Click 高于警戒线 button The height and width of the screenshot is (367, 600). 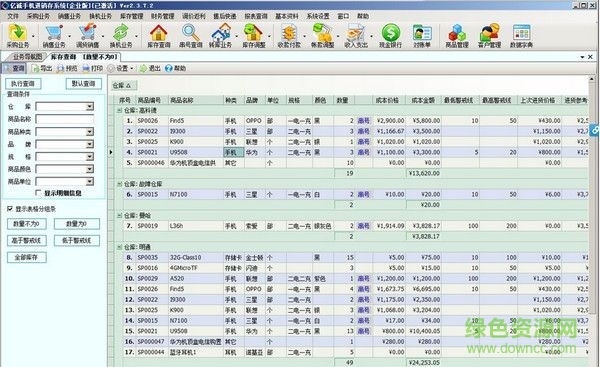point(26,240)
